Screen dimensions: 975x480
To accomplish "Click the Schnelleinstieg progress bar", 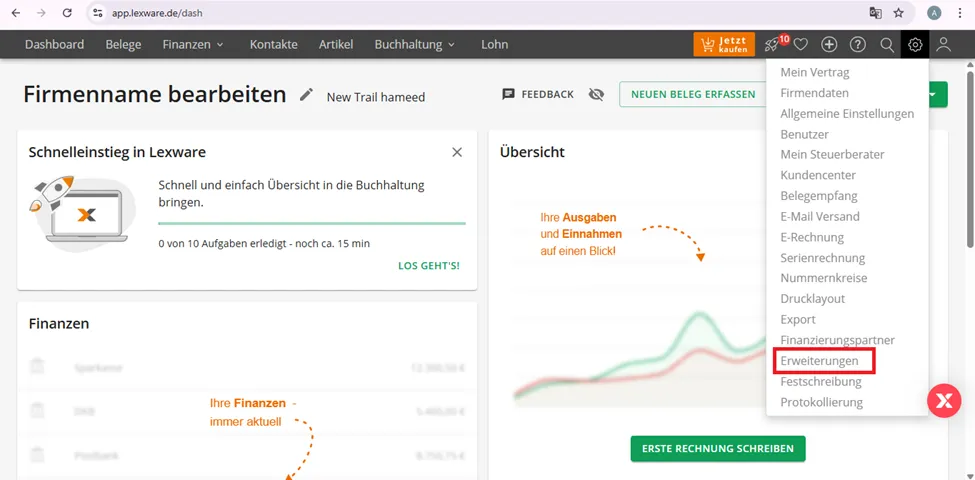I will 312,223.
